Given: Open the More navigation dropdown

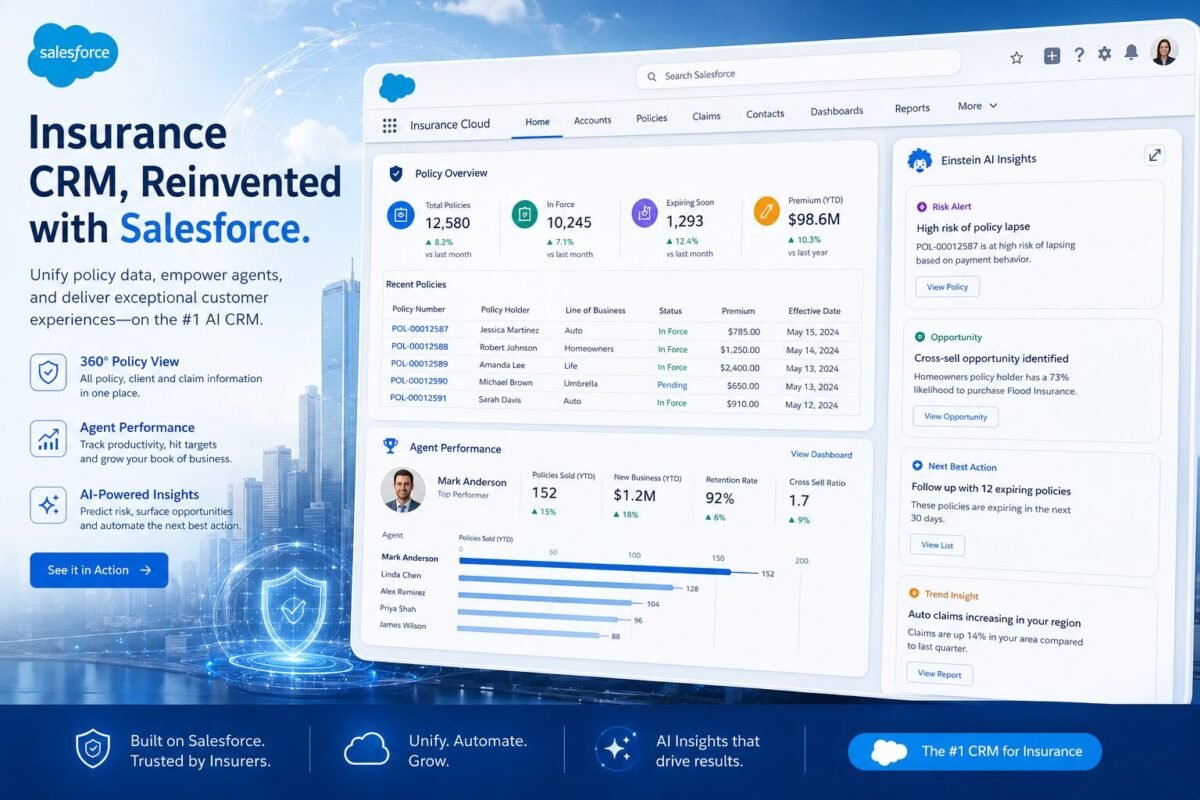Looking at the screenshot, I should pos(977,106).
